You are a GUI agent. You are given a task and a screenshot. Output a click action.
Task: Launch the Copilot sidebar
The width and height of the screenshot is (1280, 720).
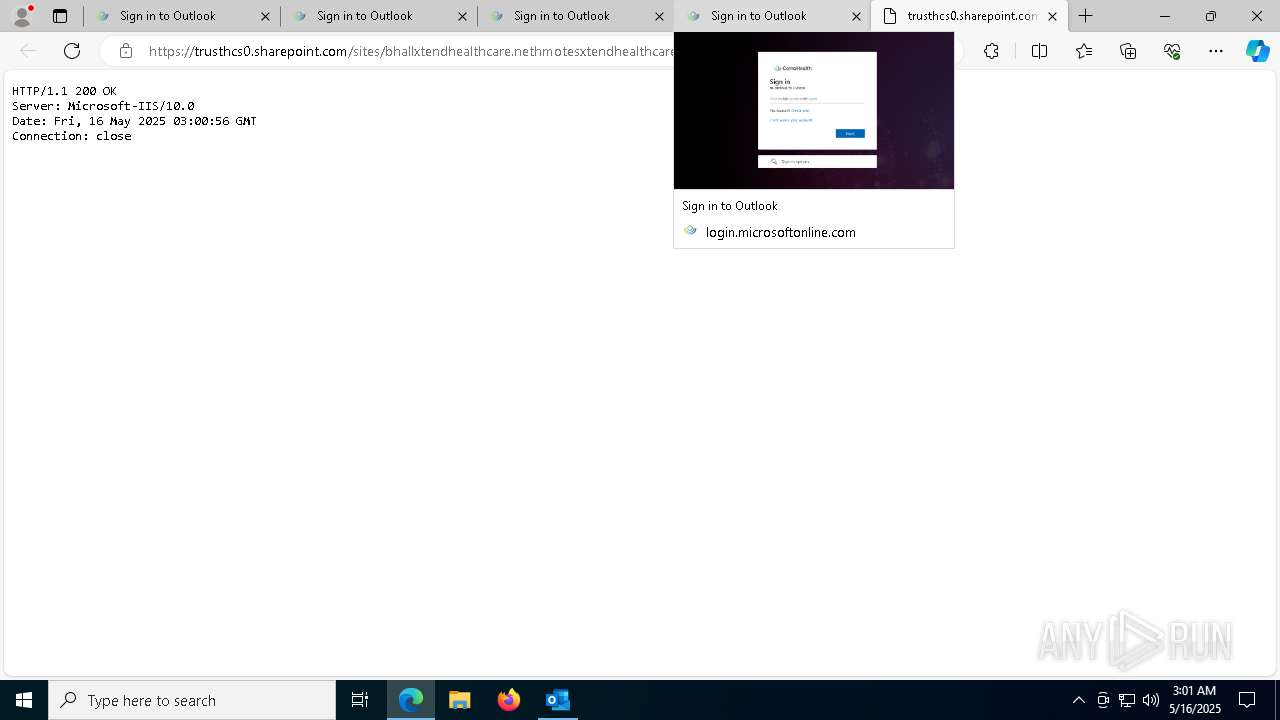pyautogui.click(x=1257, y=51)
